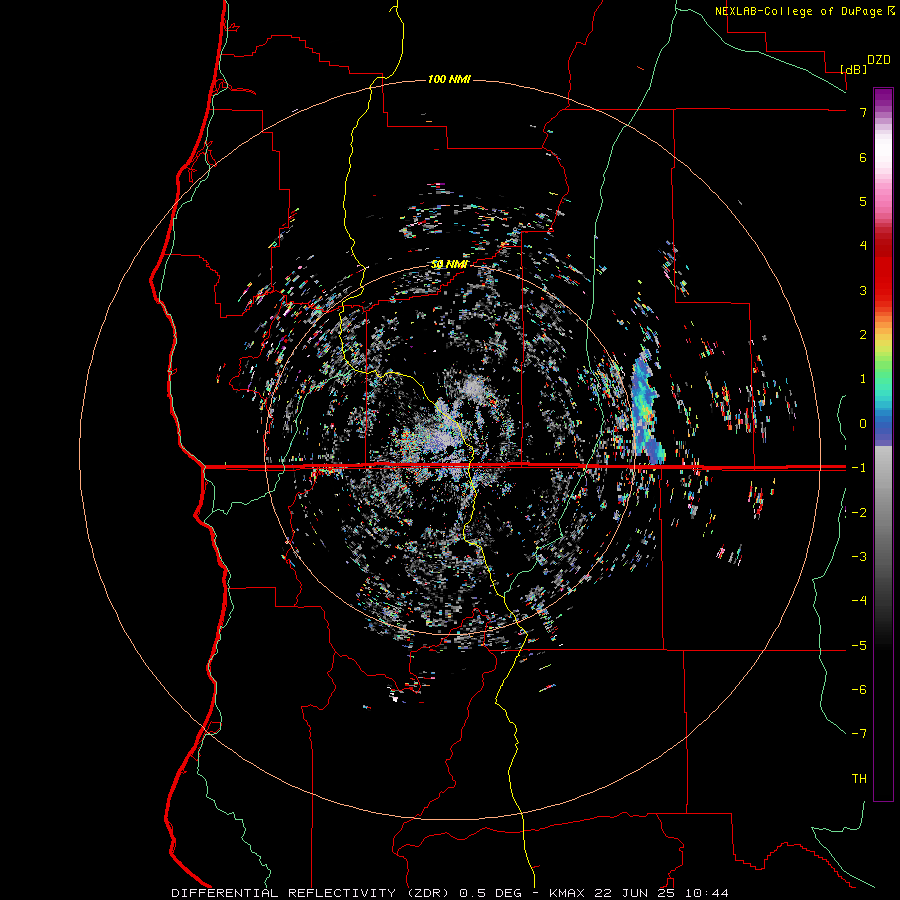This screenshot has width=900, height=900.
Task: Click the -7 tick label on scale
Action: point(859,734)
